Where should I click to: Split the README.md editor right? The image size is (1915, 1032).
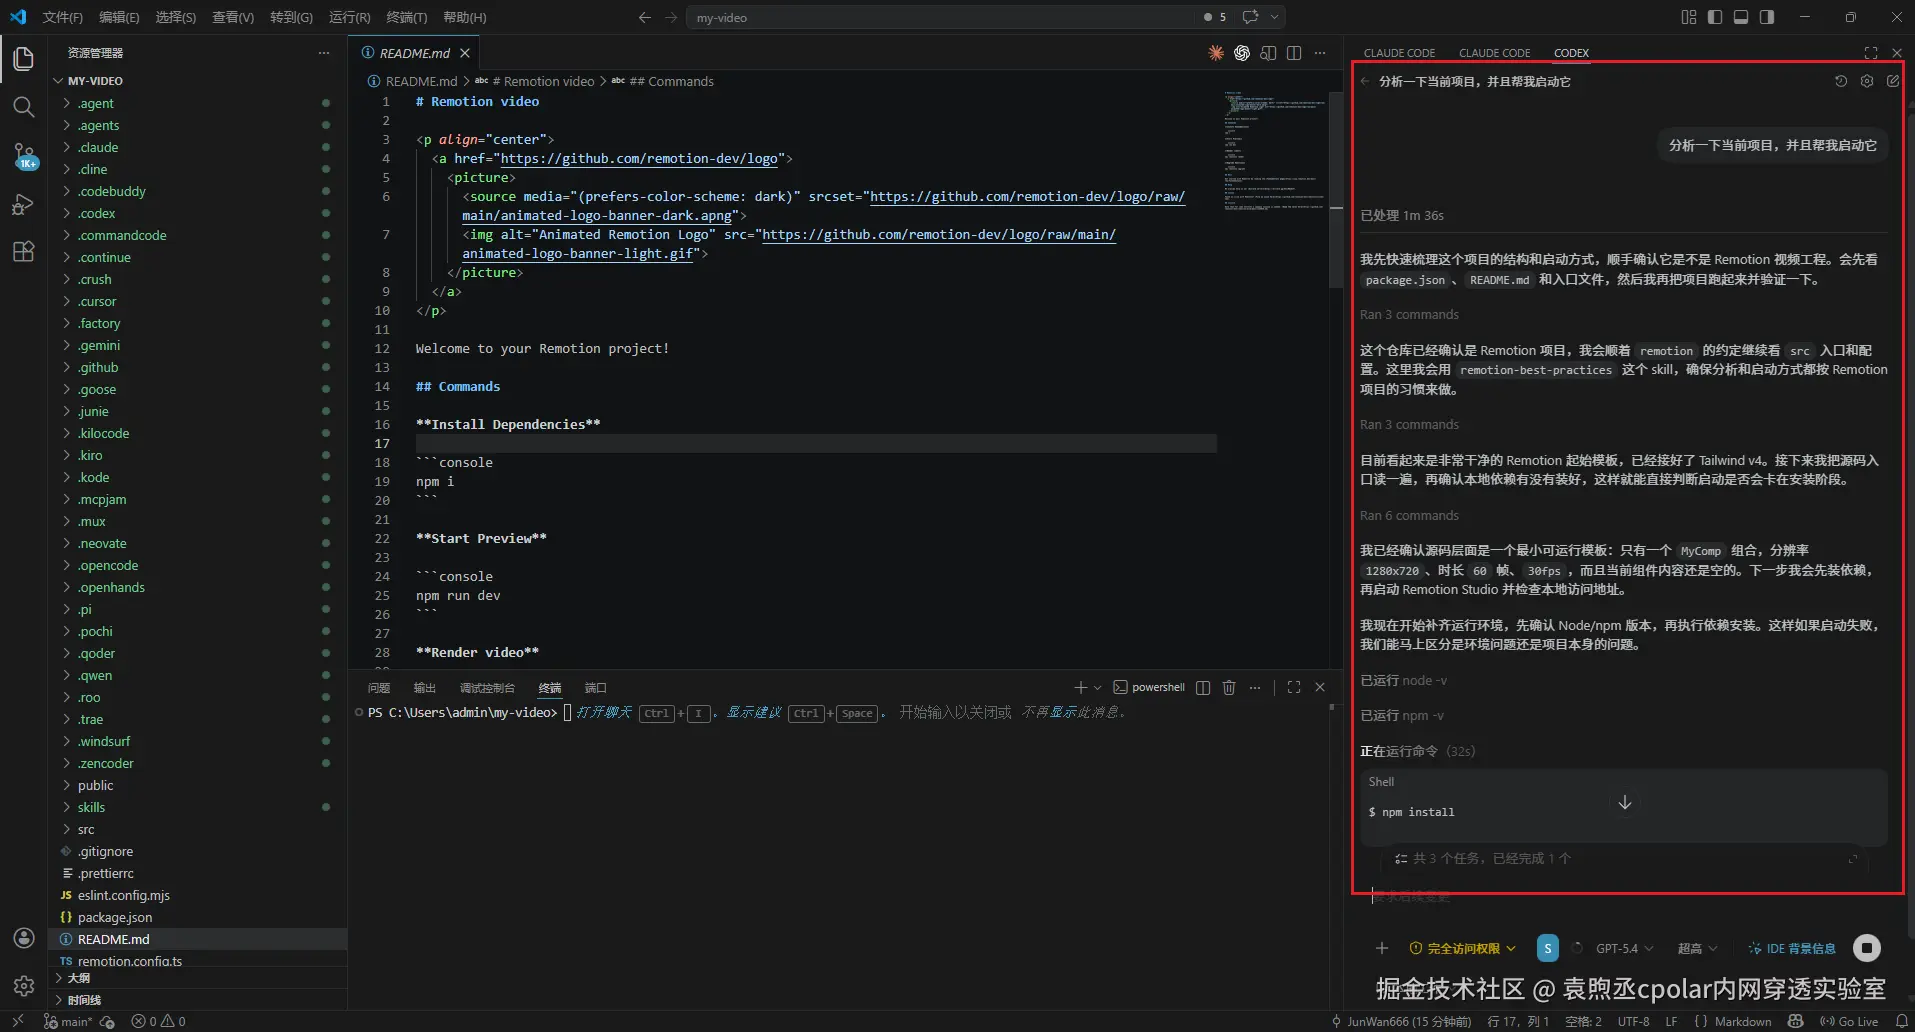[1294, 53]
